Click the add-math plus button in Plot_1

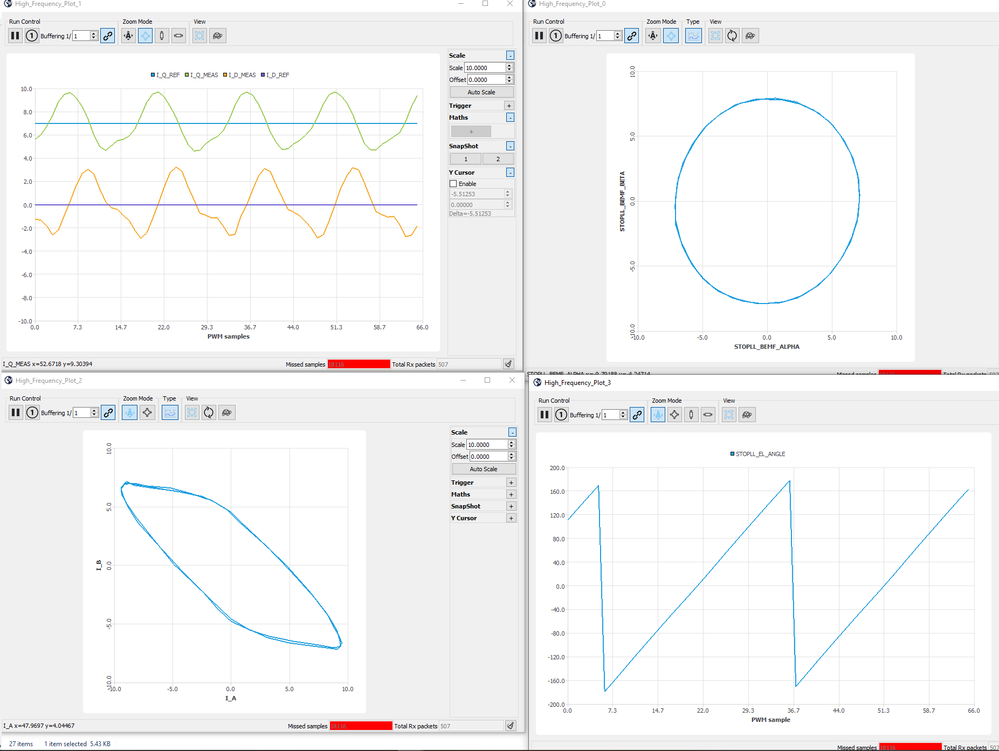(471, 131)
